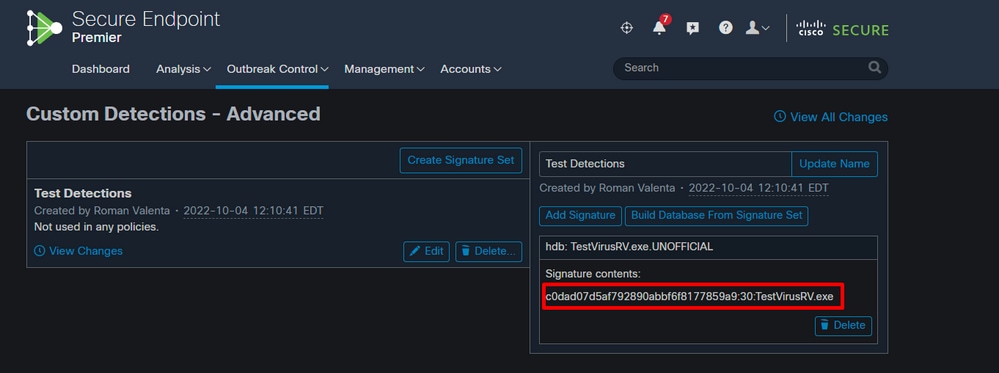Click the Update Name button
Screen dimensions: 999x373
(834, 164)
